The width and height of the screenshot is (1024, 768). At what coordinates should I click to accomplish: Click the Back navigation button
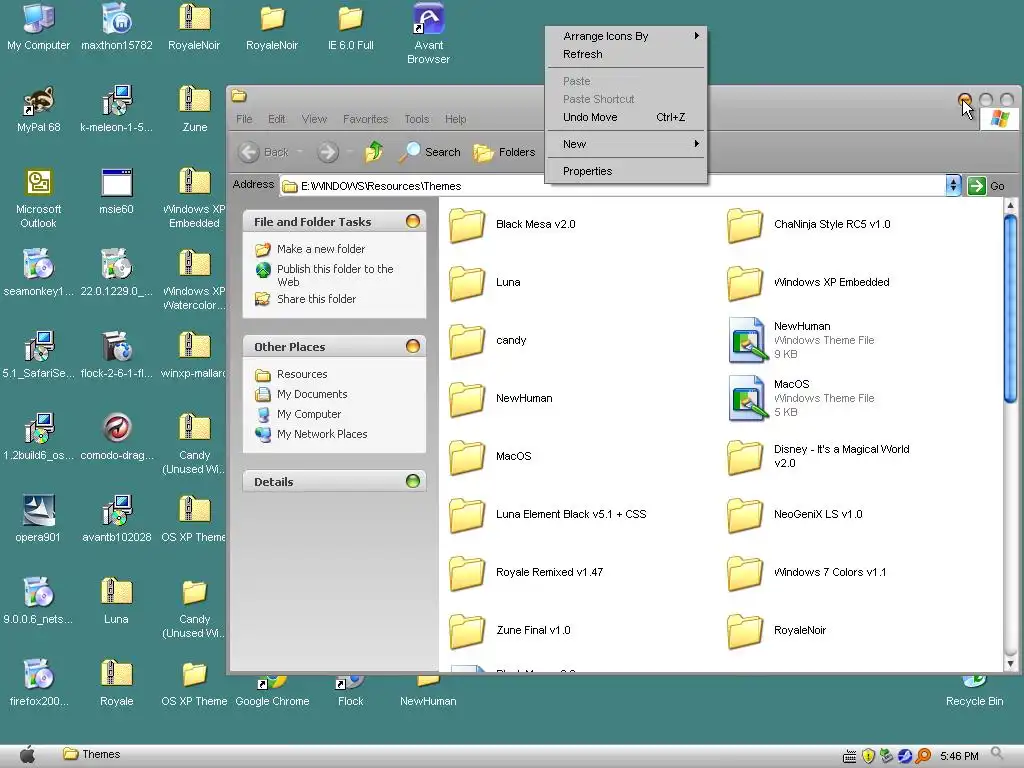[263, 152]
